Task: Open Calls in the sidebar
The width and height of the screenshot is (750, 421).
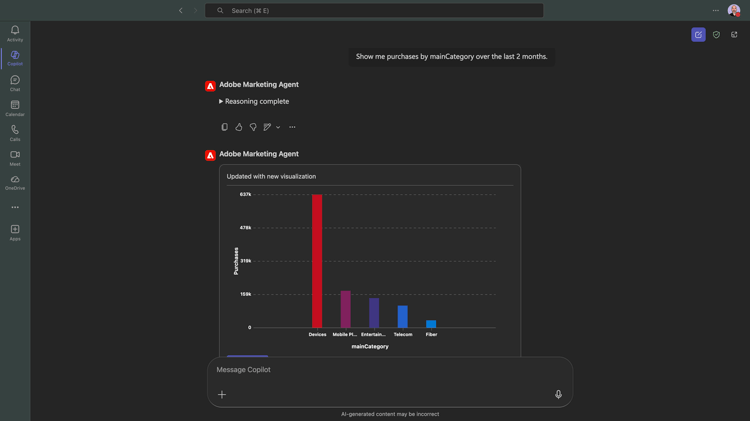Action: click(x=15, y=133)
